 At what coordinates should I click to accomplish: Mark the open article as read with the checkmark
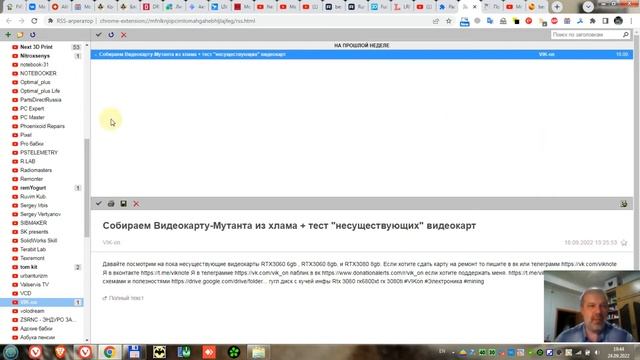tap(98, 203)
